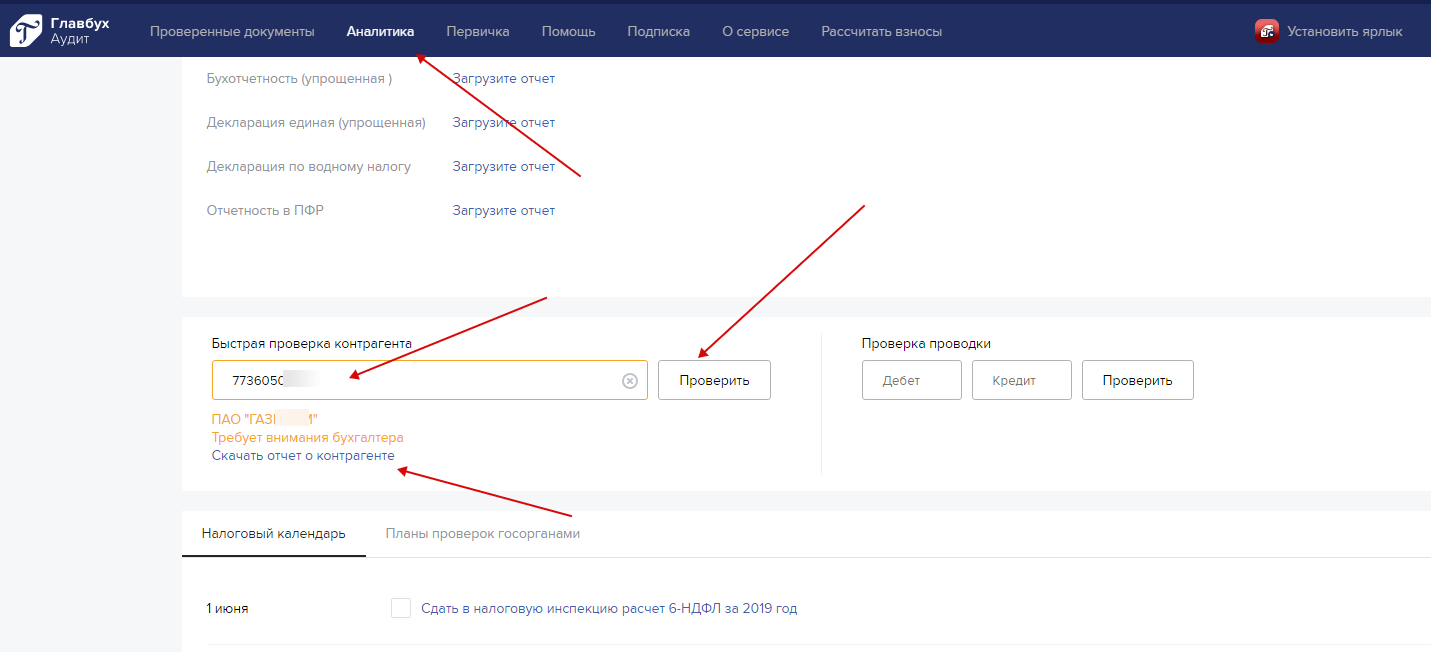Click the red shortcut icon beside Установить ярлык
1431x652 pixels.
pyautogui.click(x=1267, y=31)
